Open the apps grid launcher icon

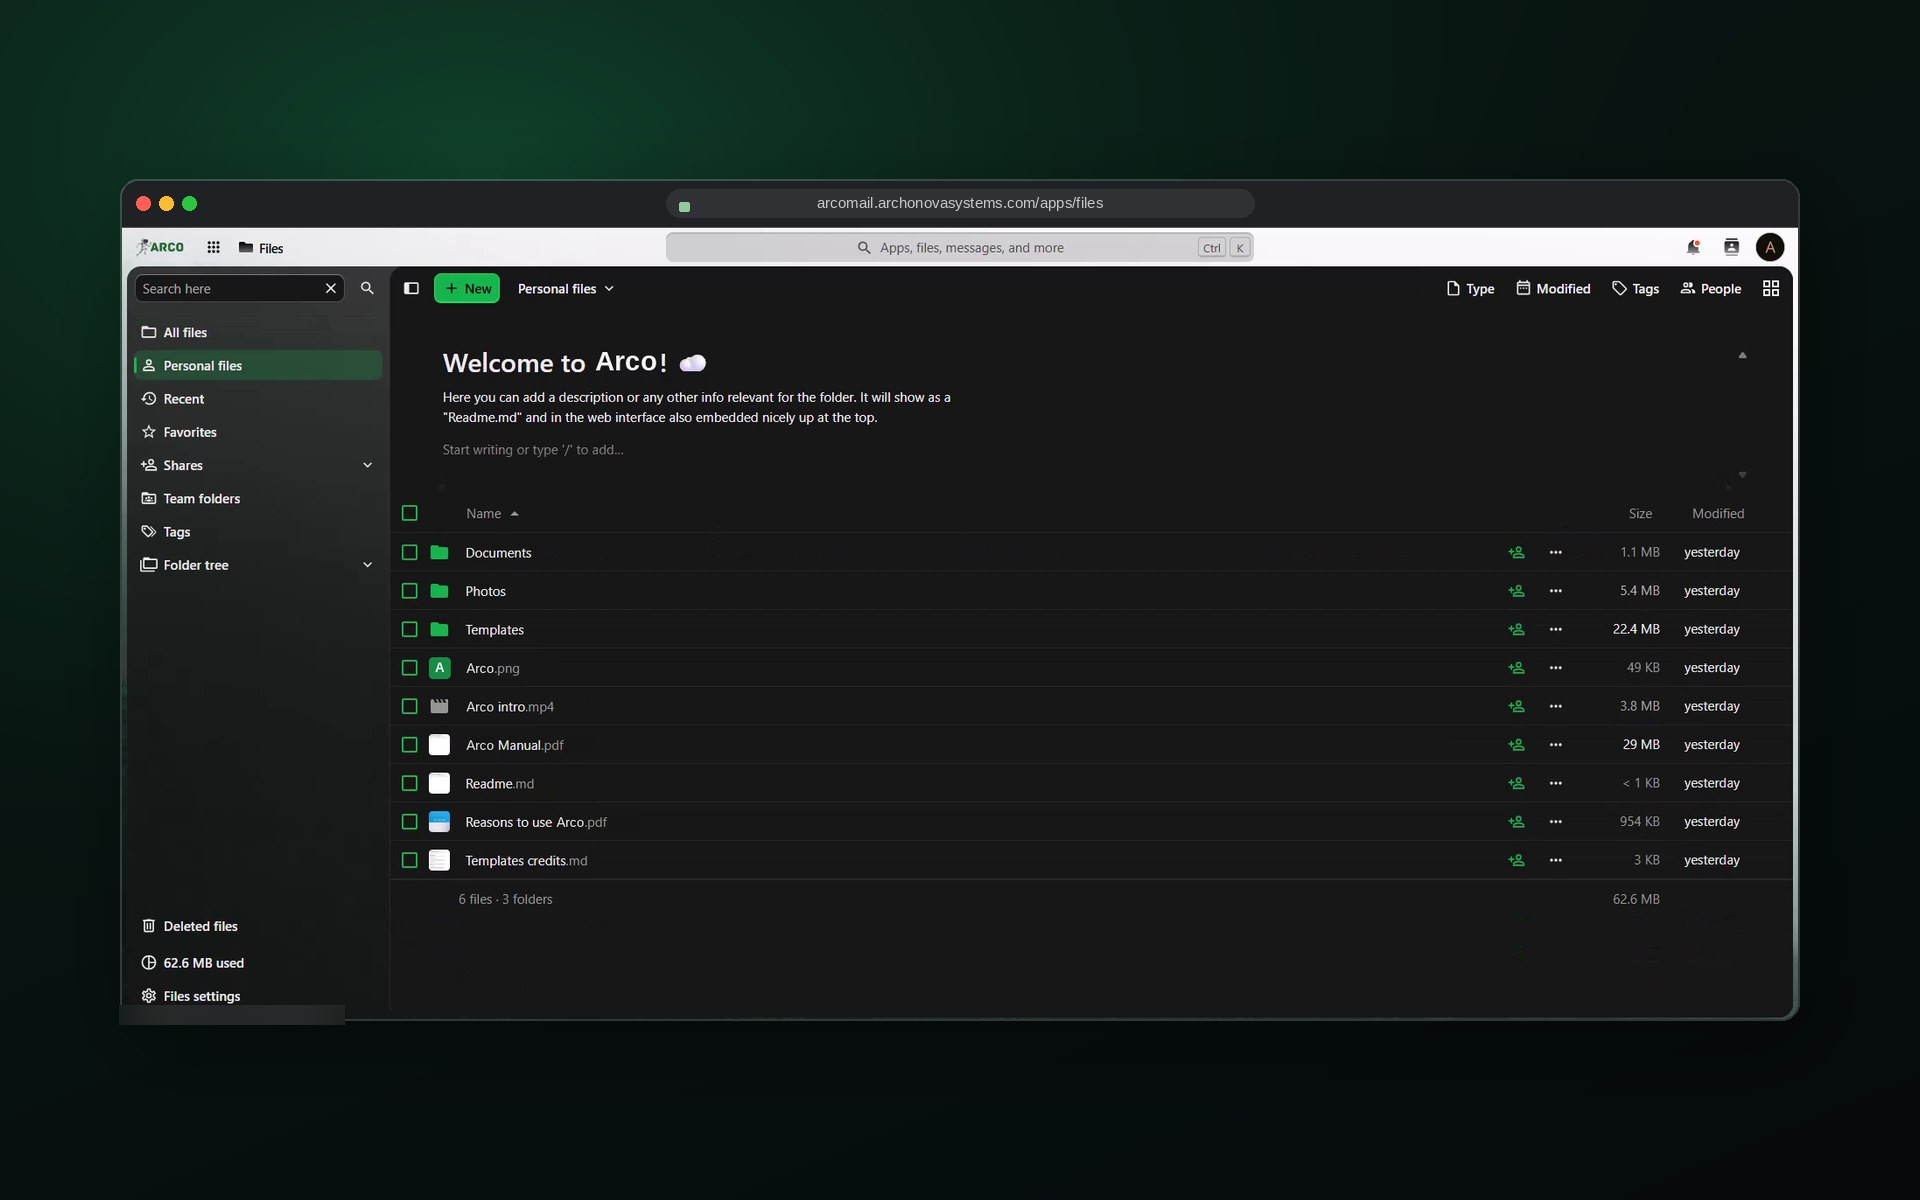point(213,247)
